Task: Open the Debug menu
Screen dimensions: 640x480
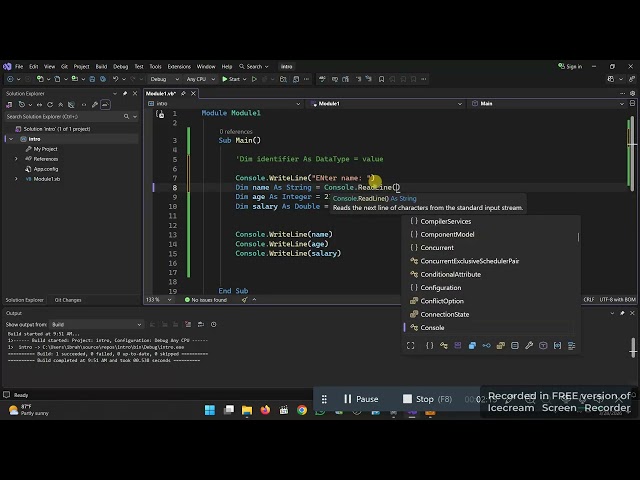Action: pos(120,67)
